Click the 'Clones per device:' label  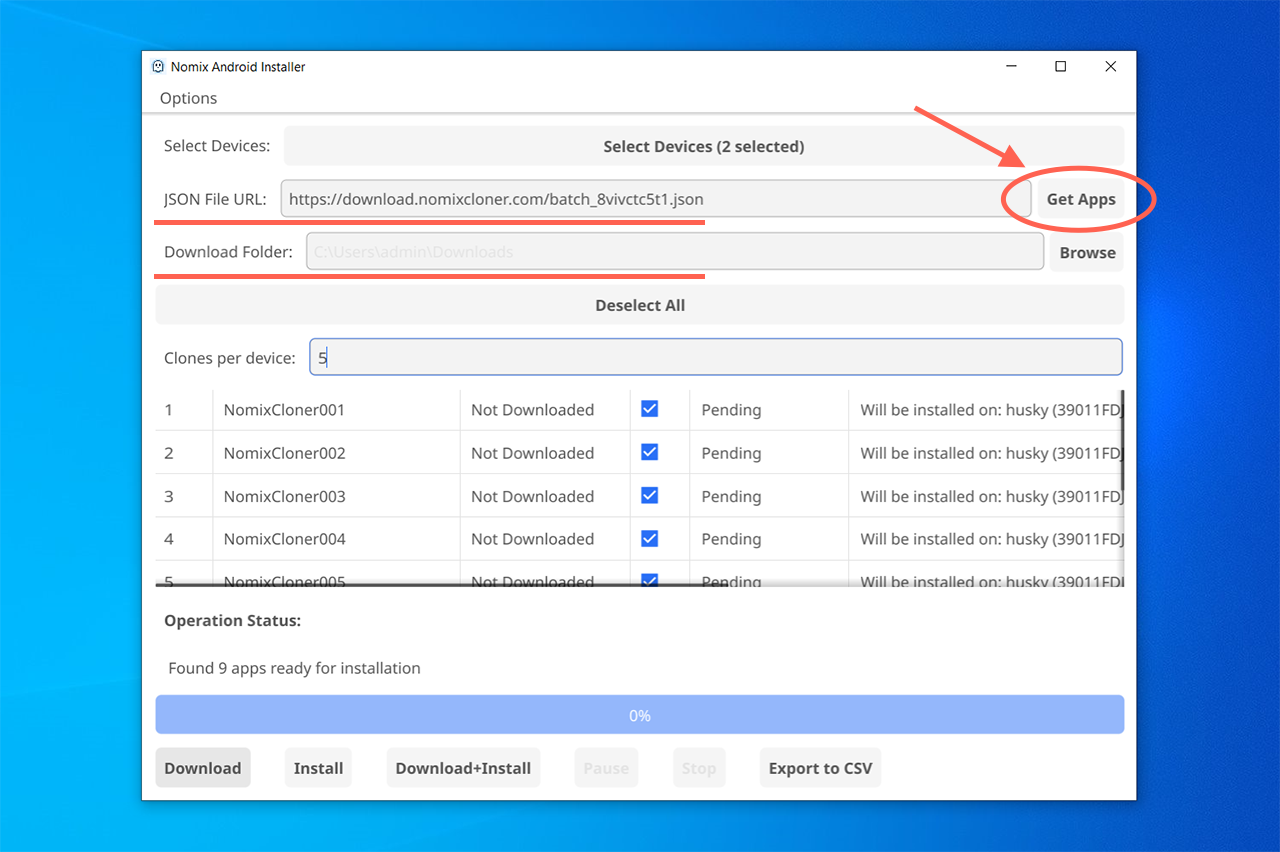click(x=230, y=357)
